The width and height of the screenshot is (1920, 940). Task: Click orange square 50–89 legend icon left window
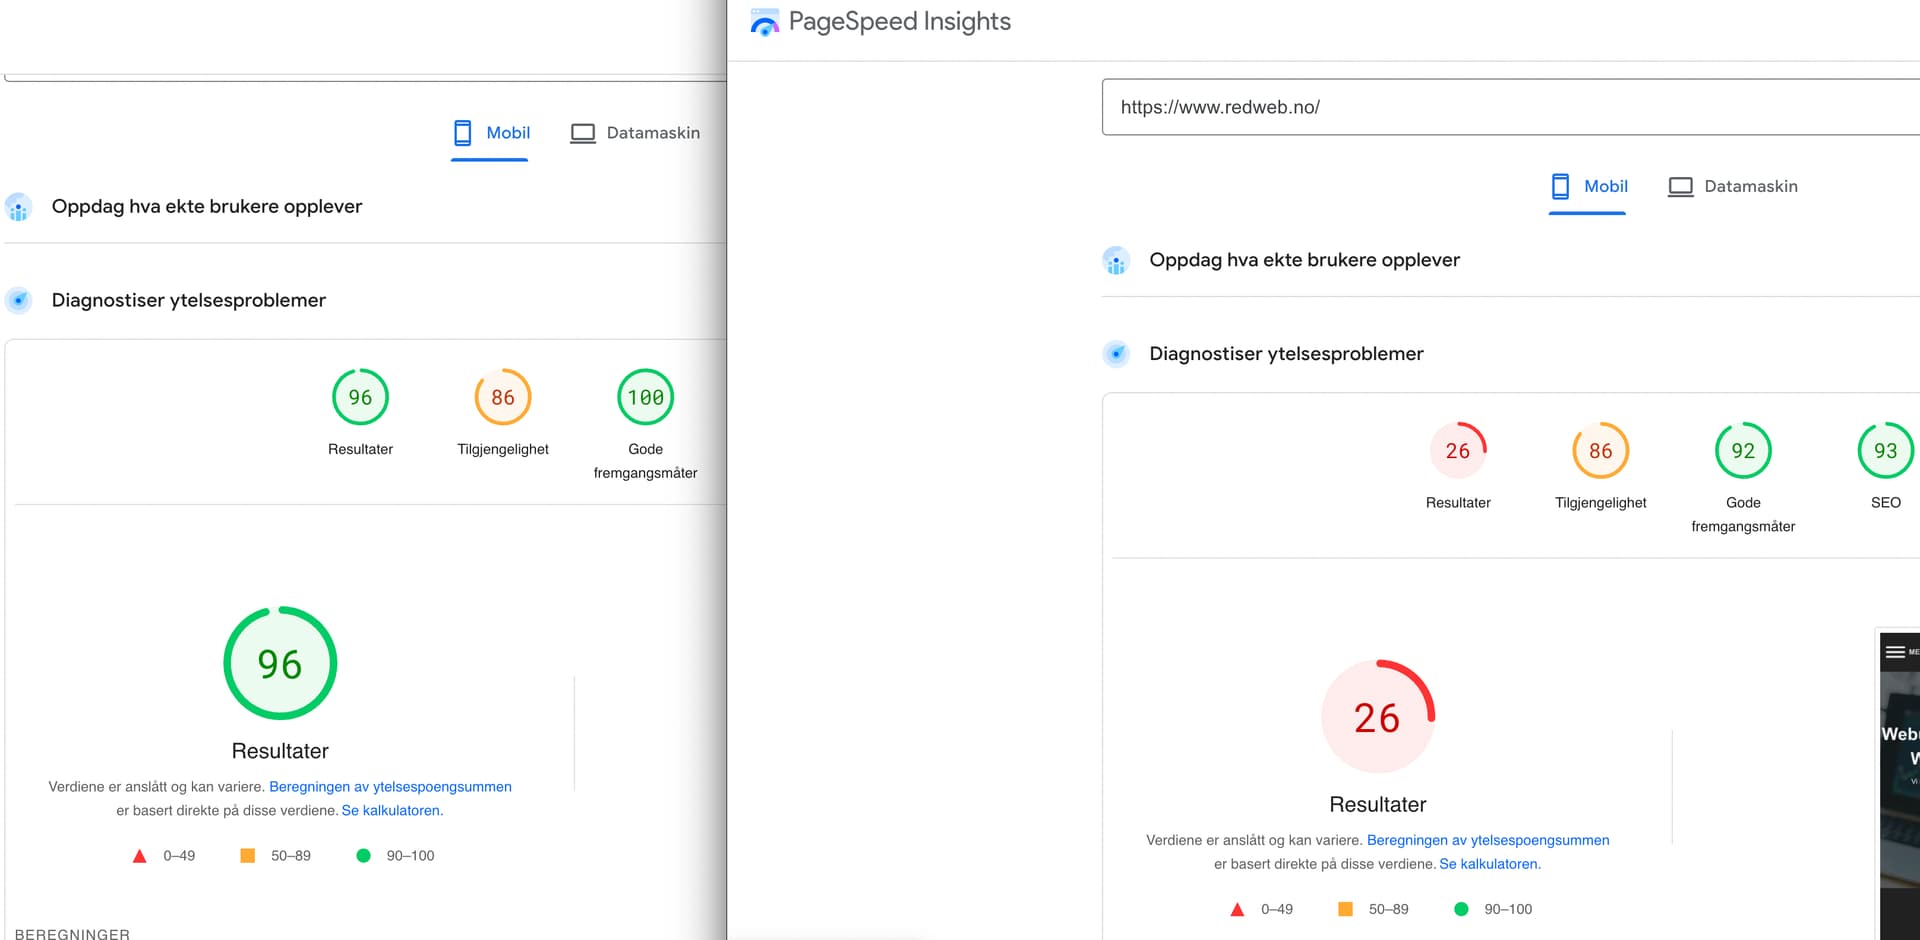point(248,855)
